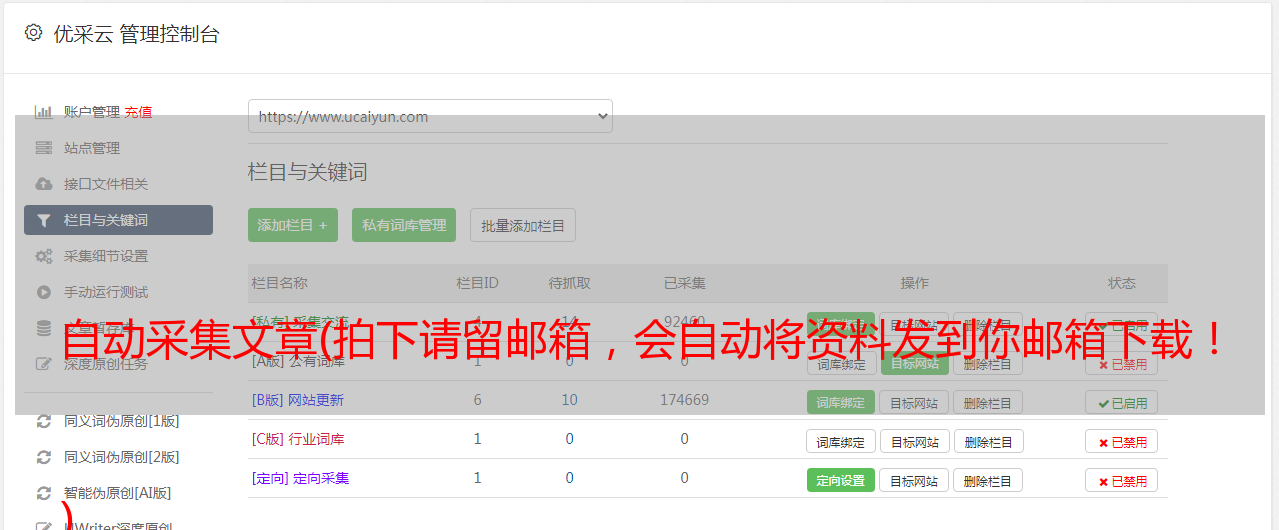1279x530 pixels.
Task: Click the 已采集 value 174669
Action: pos(684,400)
